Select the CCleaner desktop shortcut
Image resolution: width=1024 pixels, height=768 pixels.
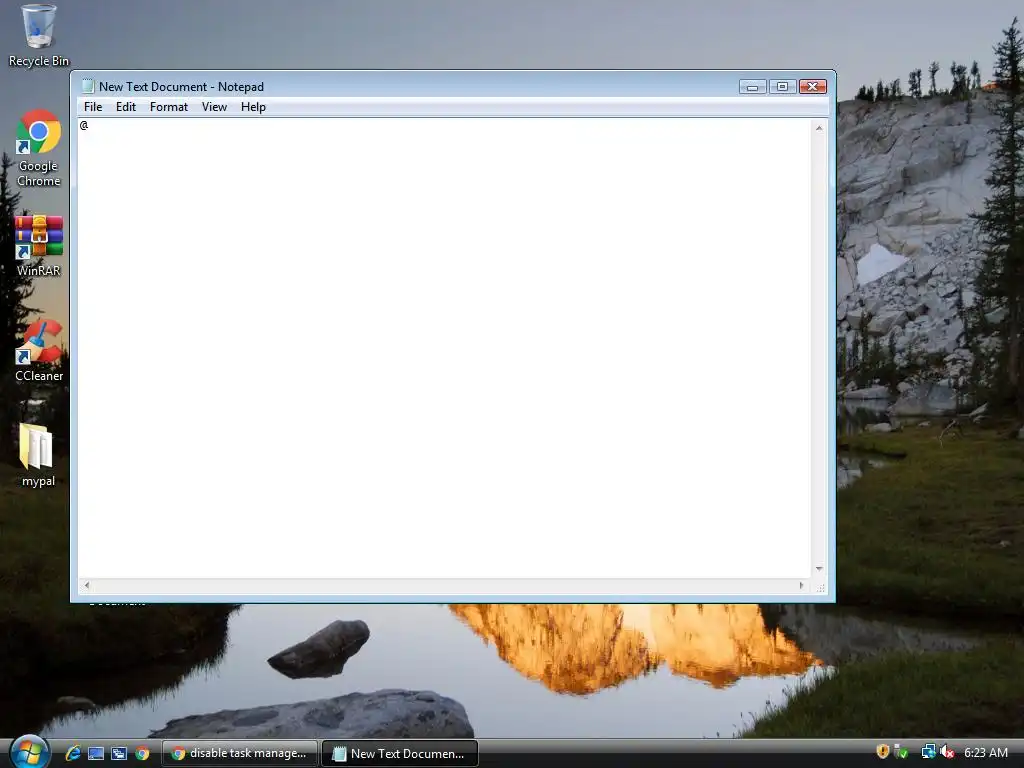click(x=39, y=350)
